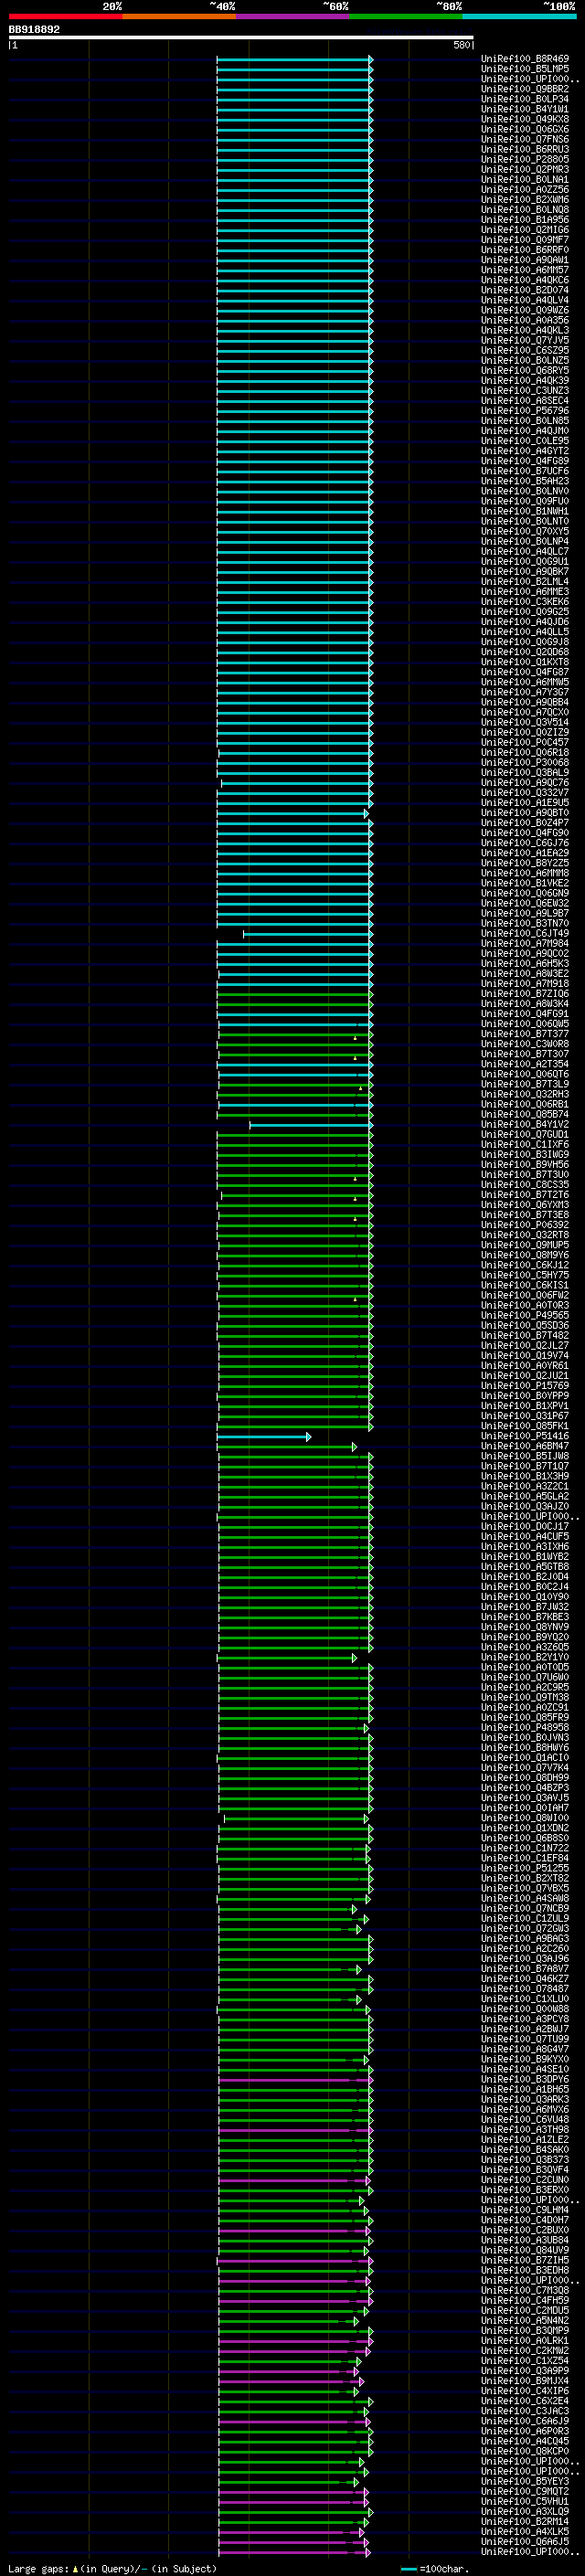The width and height of the screenshot is (585, 2576).
Task: Open hit UniRef100_Q9BBR2
Action: (525, 89)
